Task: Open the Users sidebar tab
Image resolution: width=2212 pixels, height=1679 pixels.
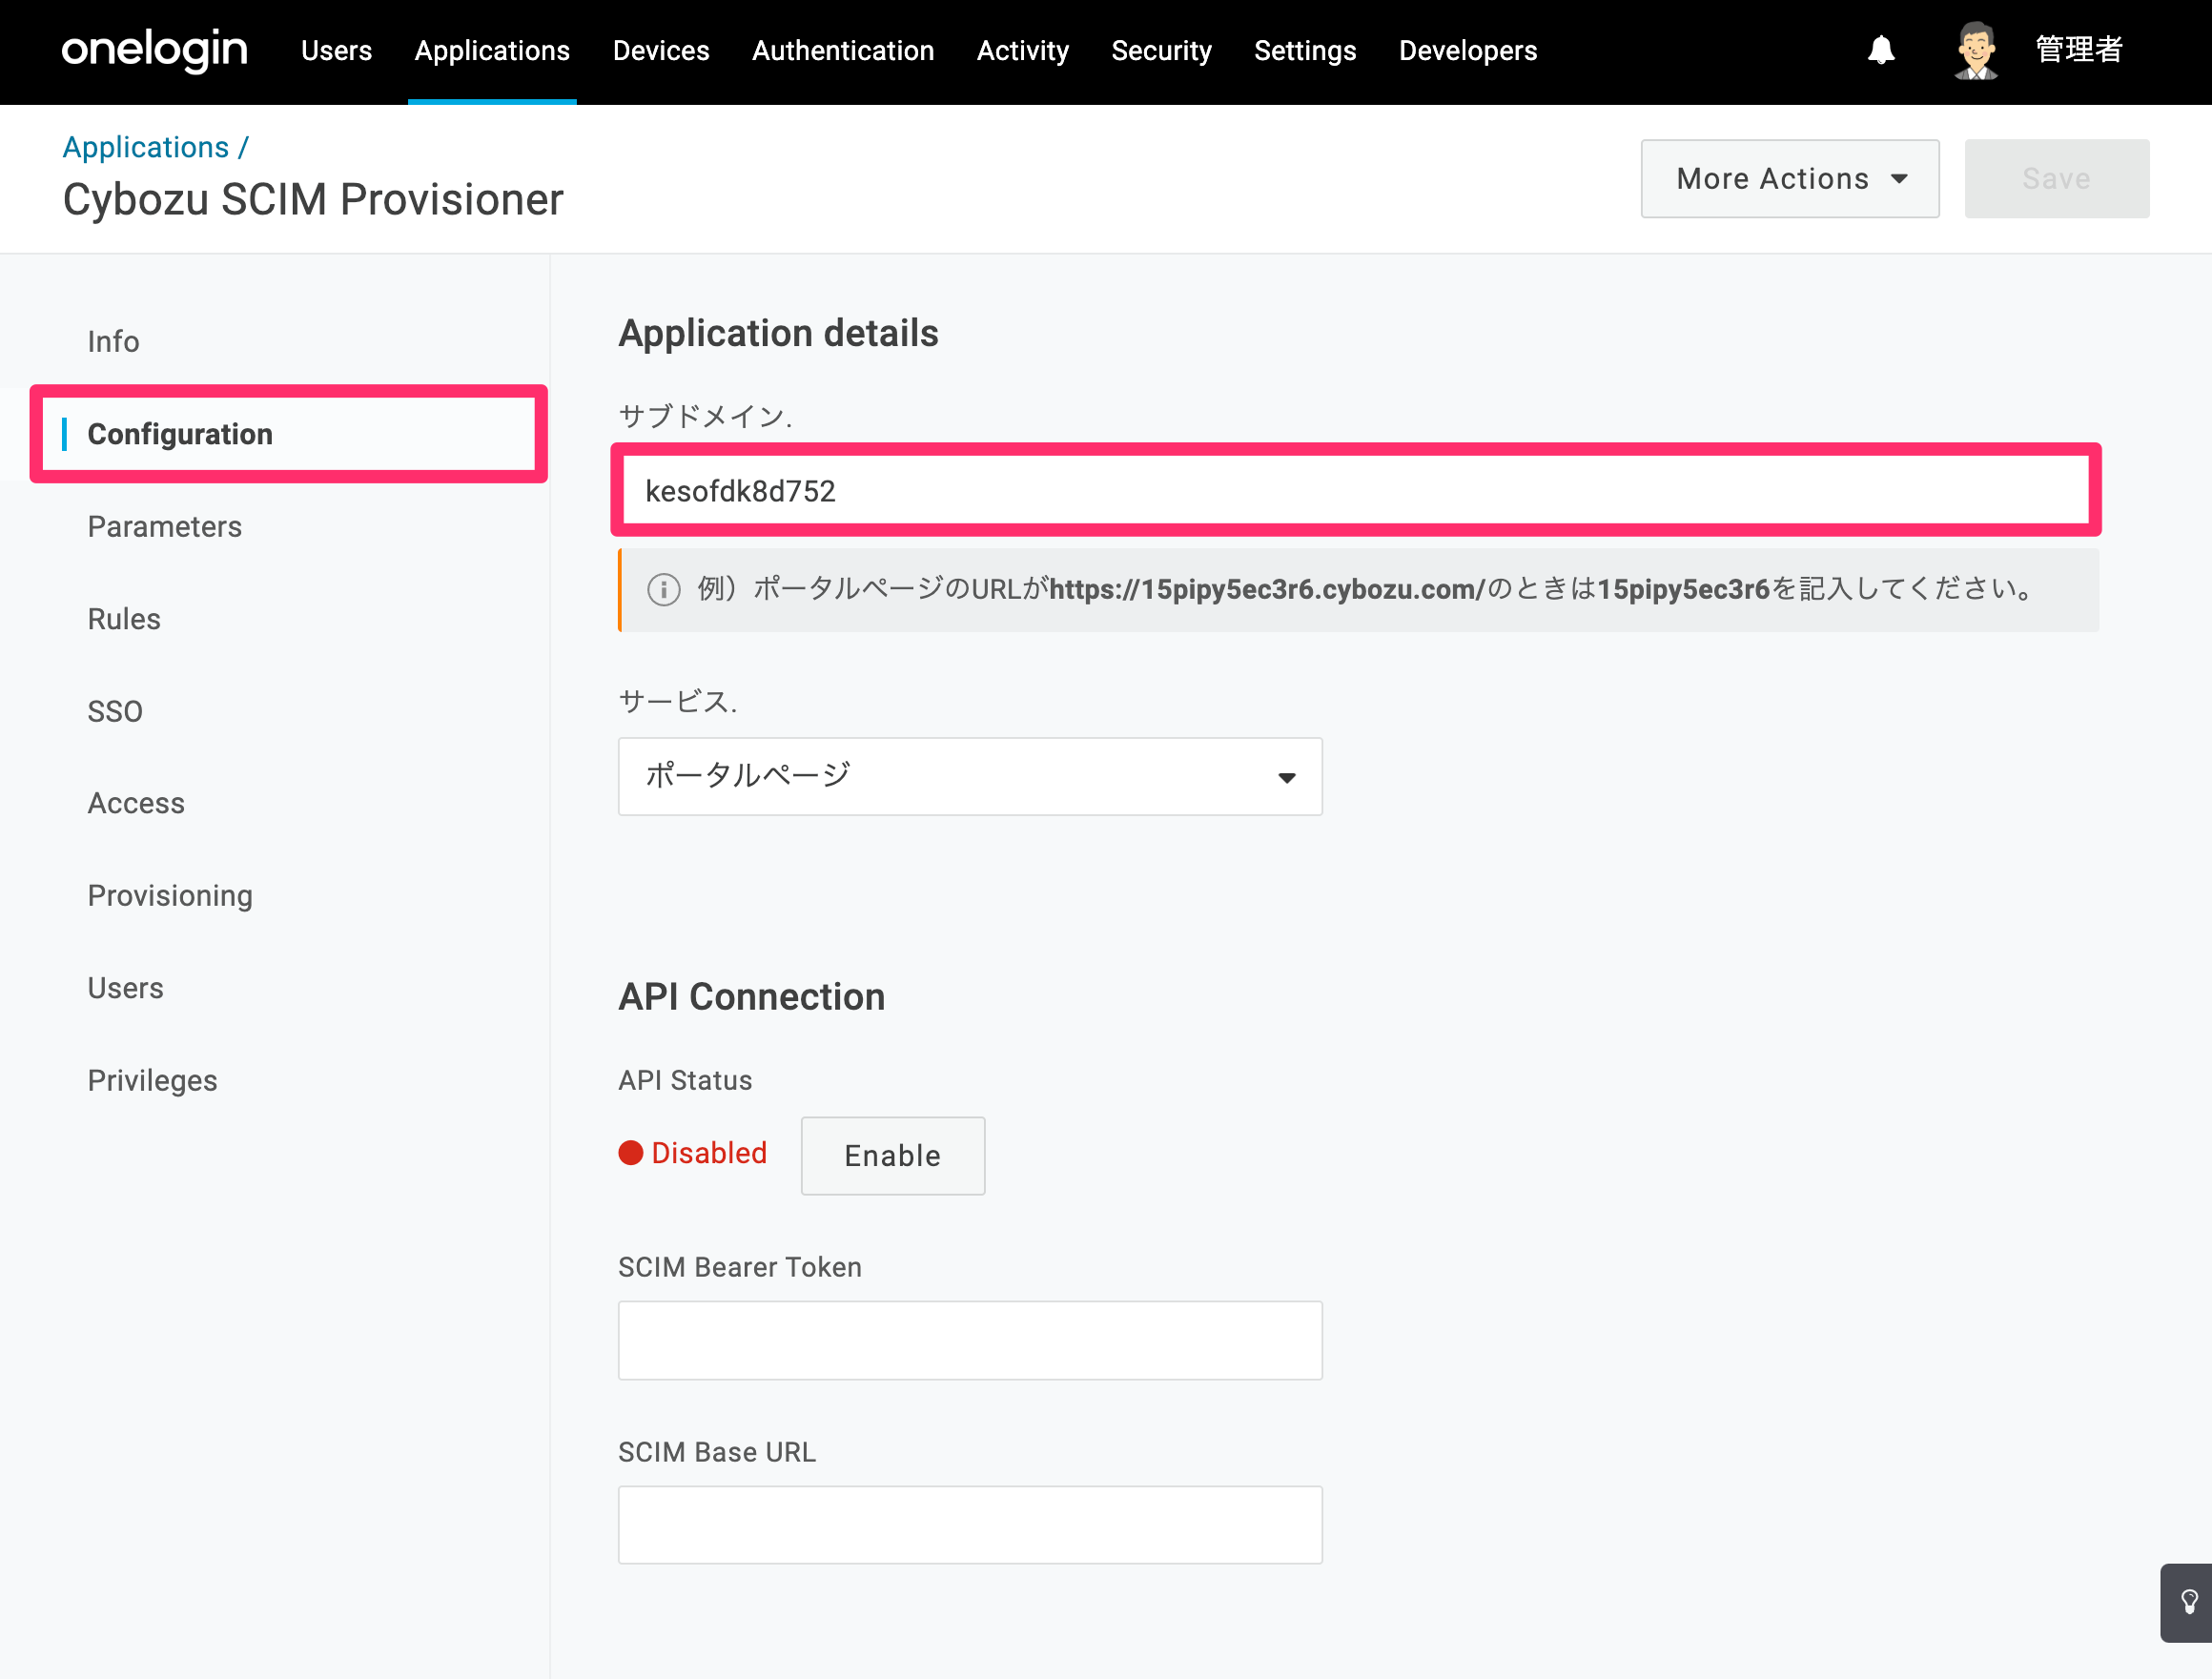Action: point(125,988)
